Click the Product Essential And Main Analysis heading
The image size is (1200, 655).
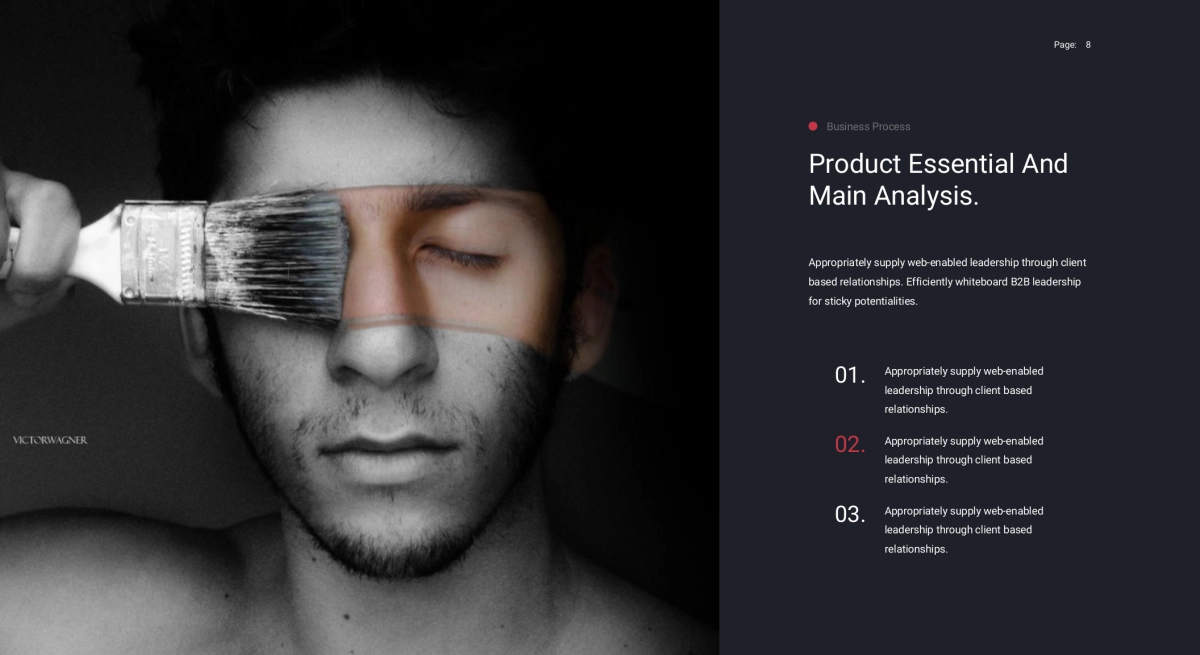point(938,179)
